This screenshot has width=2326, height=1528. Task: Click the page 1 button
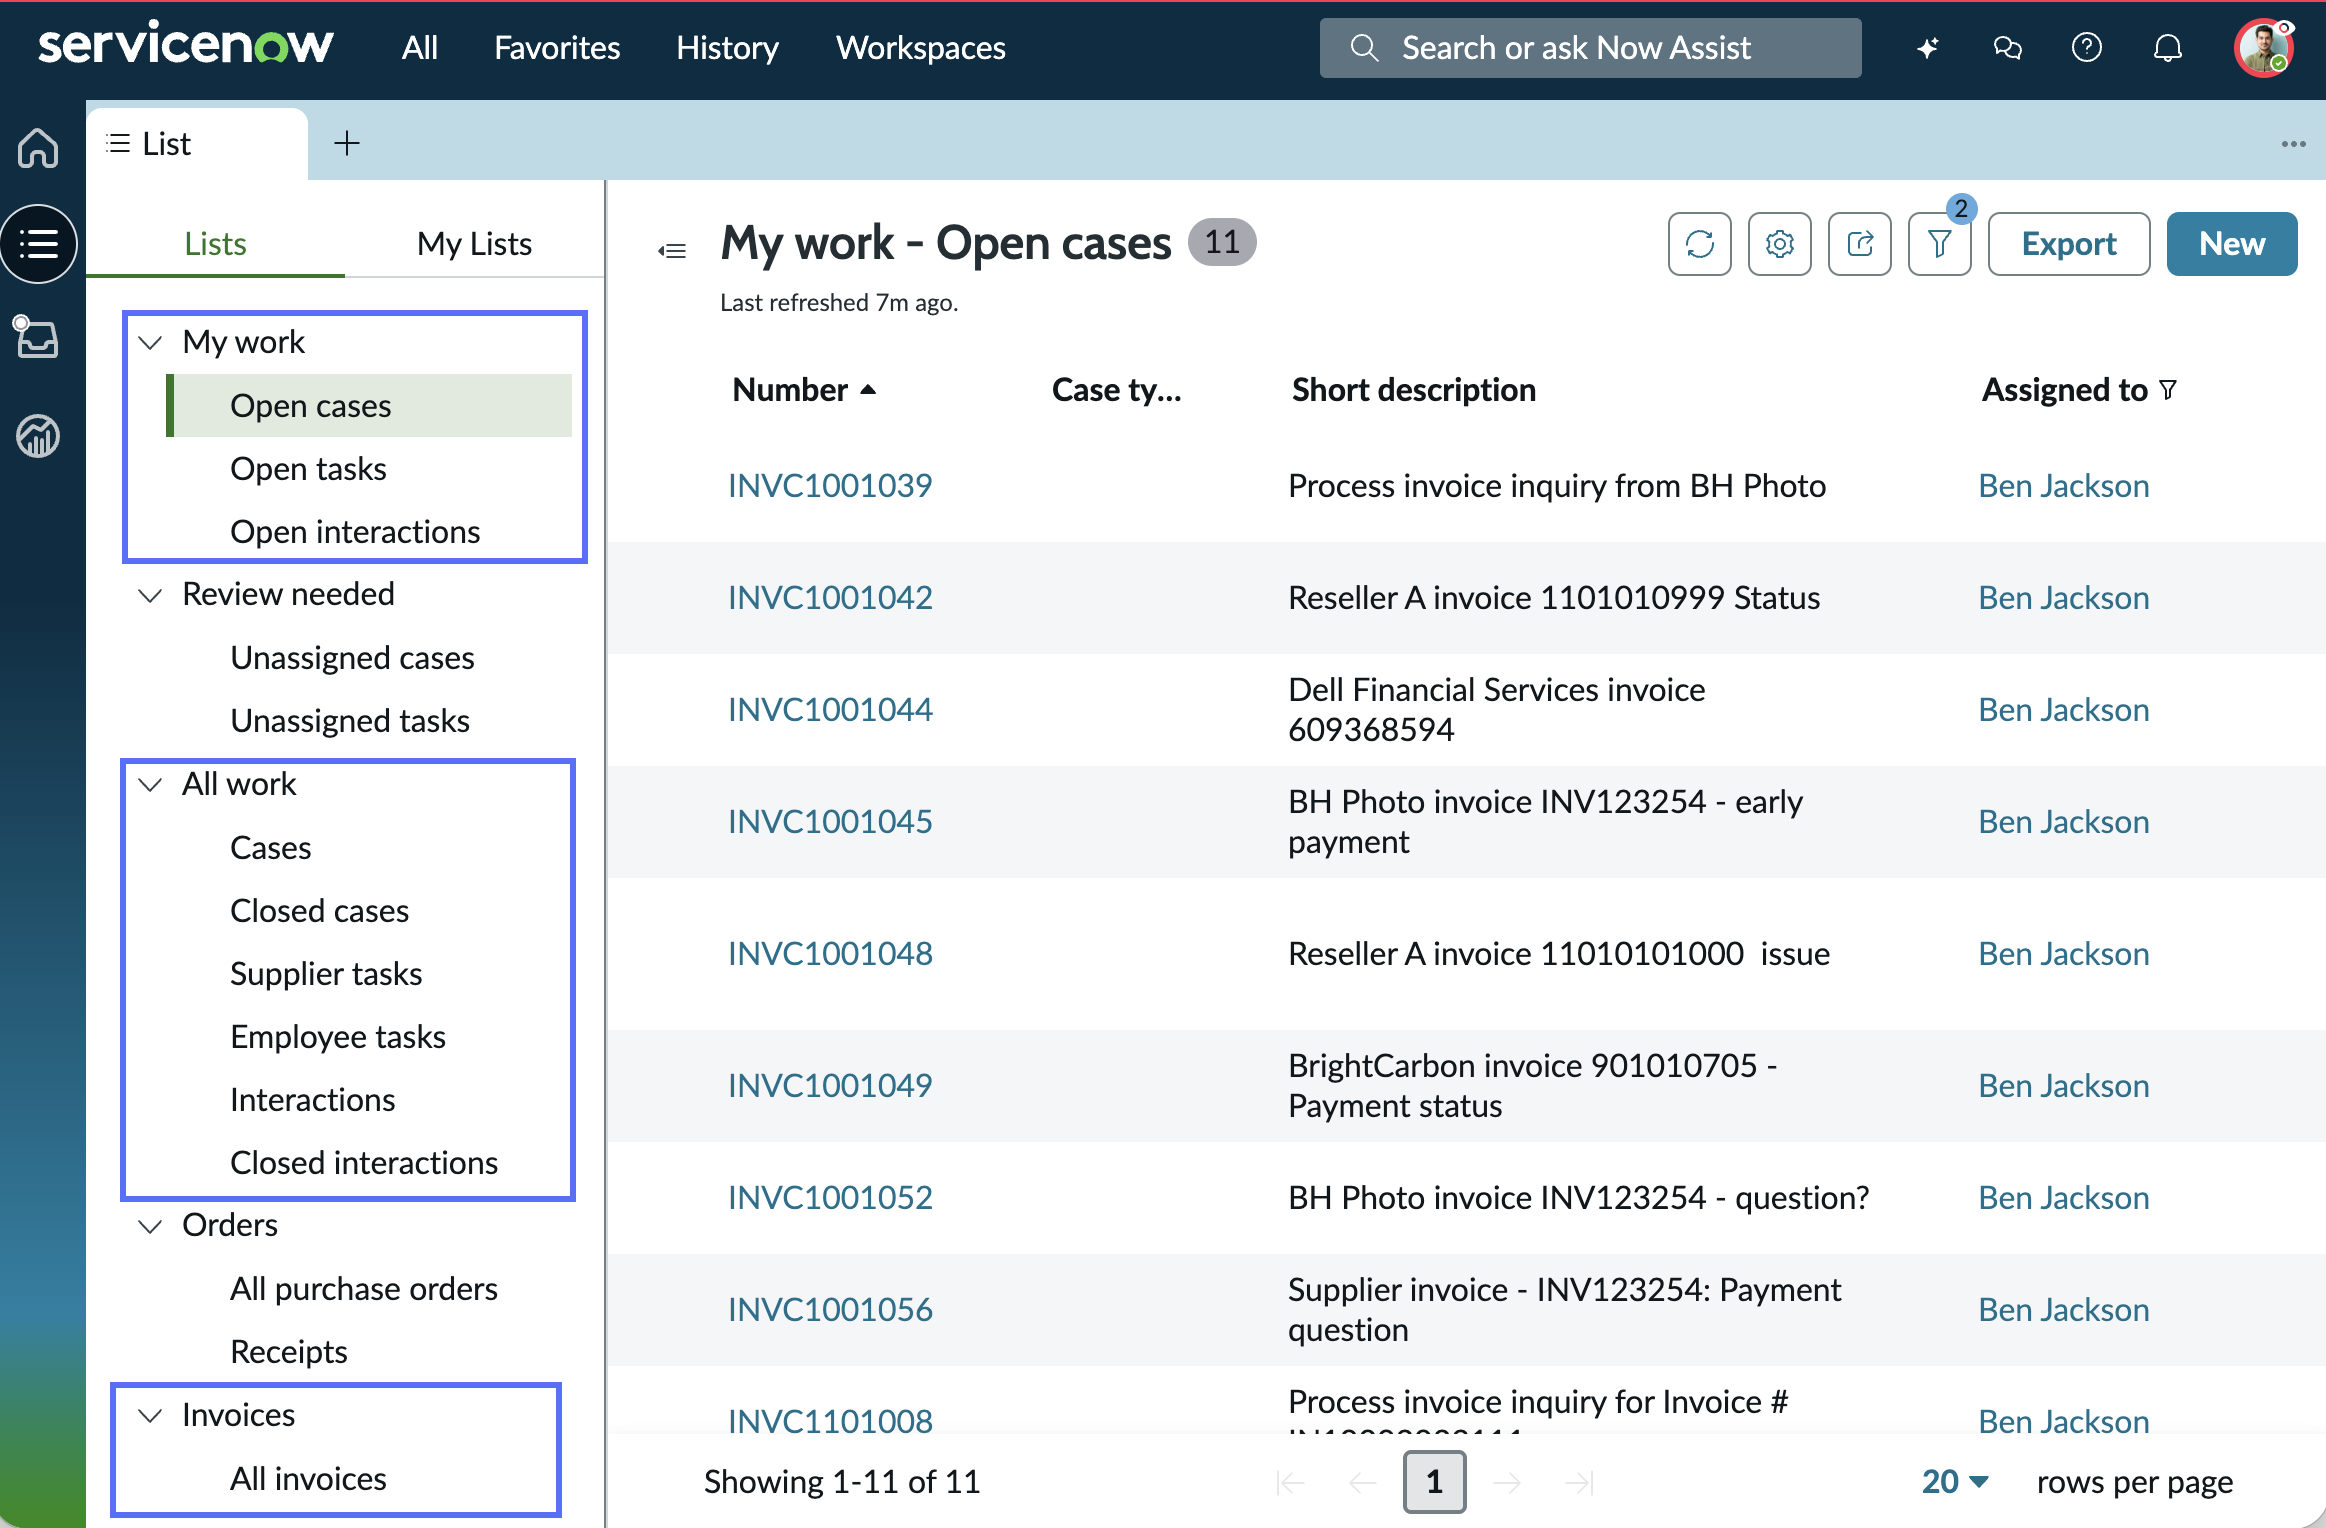click(x=1435, y=1482)
